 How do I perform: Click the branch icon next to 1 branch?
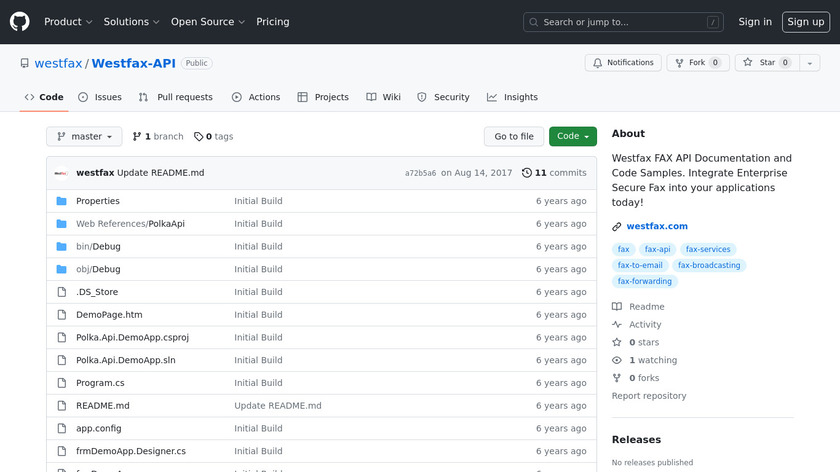click(137, 137)
